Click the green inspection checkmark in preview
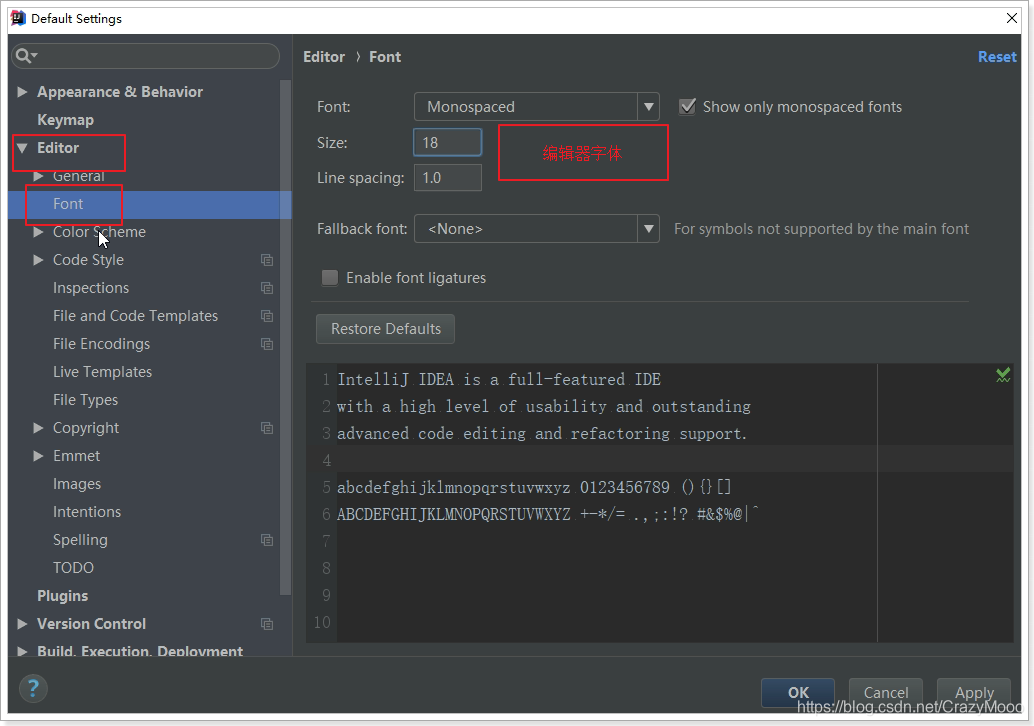Screen dimensions: 1034x726 click(x=1003, y=375)
